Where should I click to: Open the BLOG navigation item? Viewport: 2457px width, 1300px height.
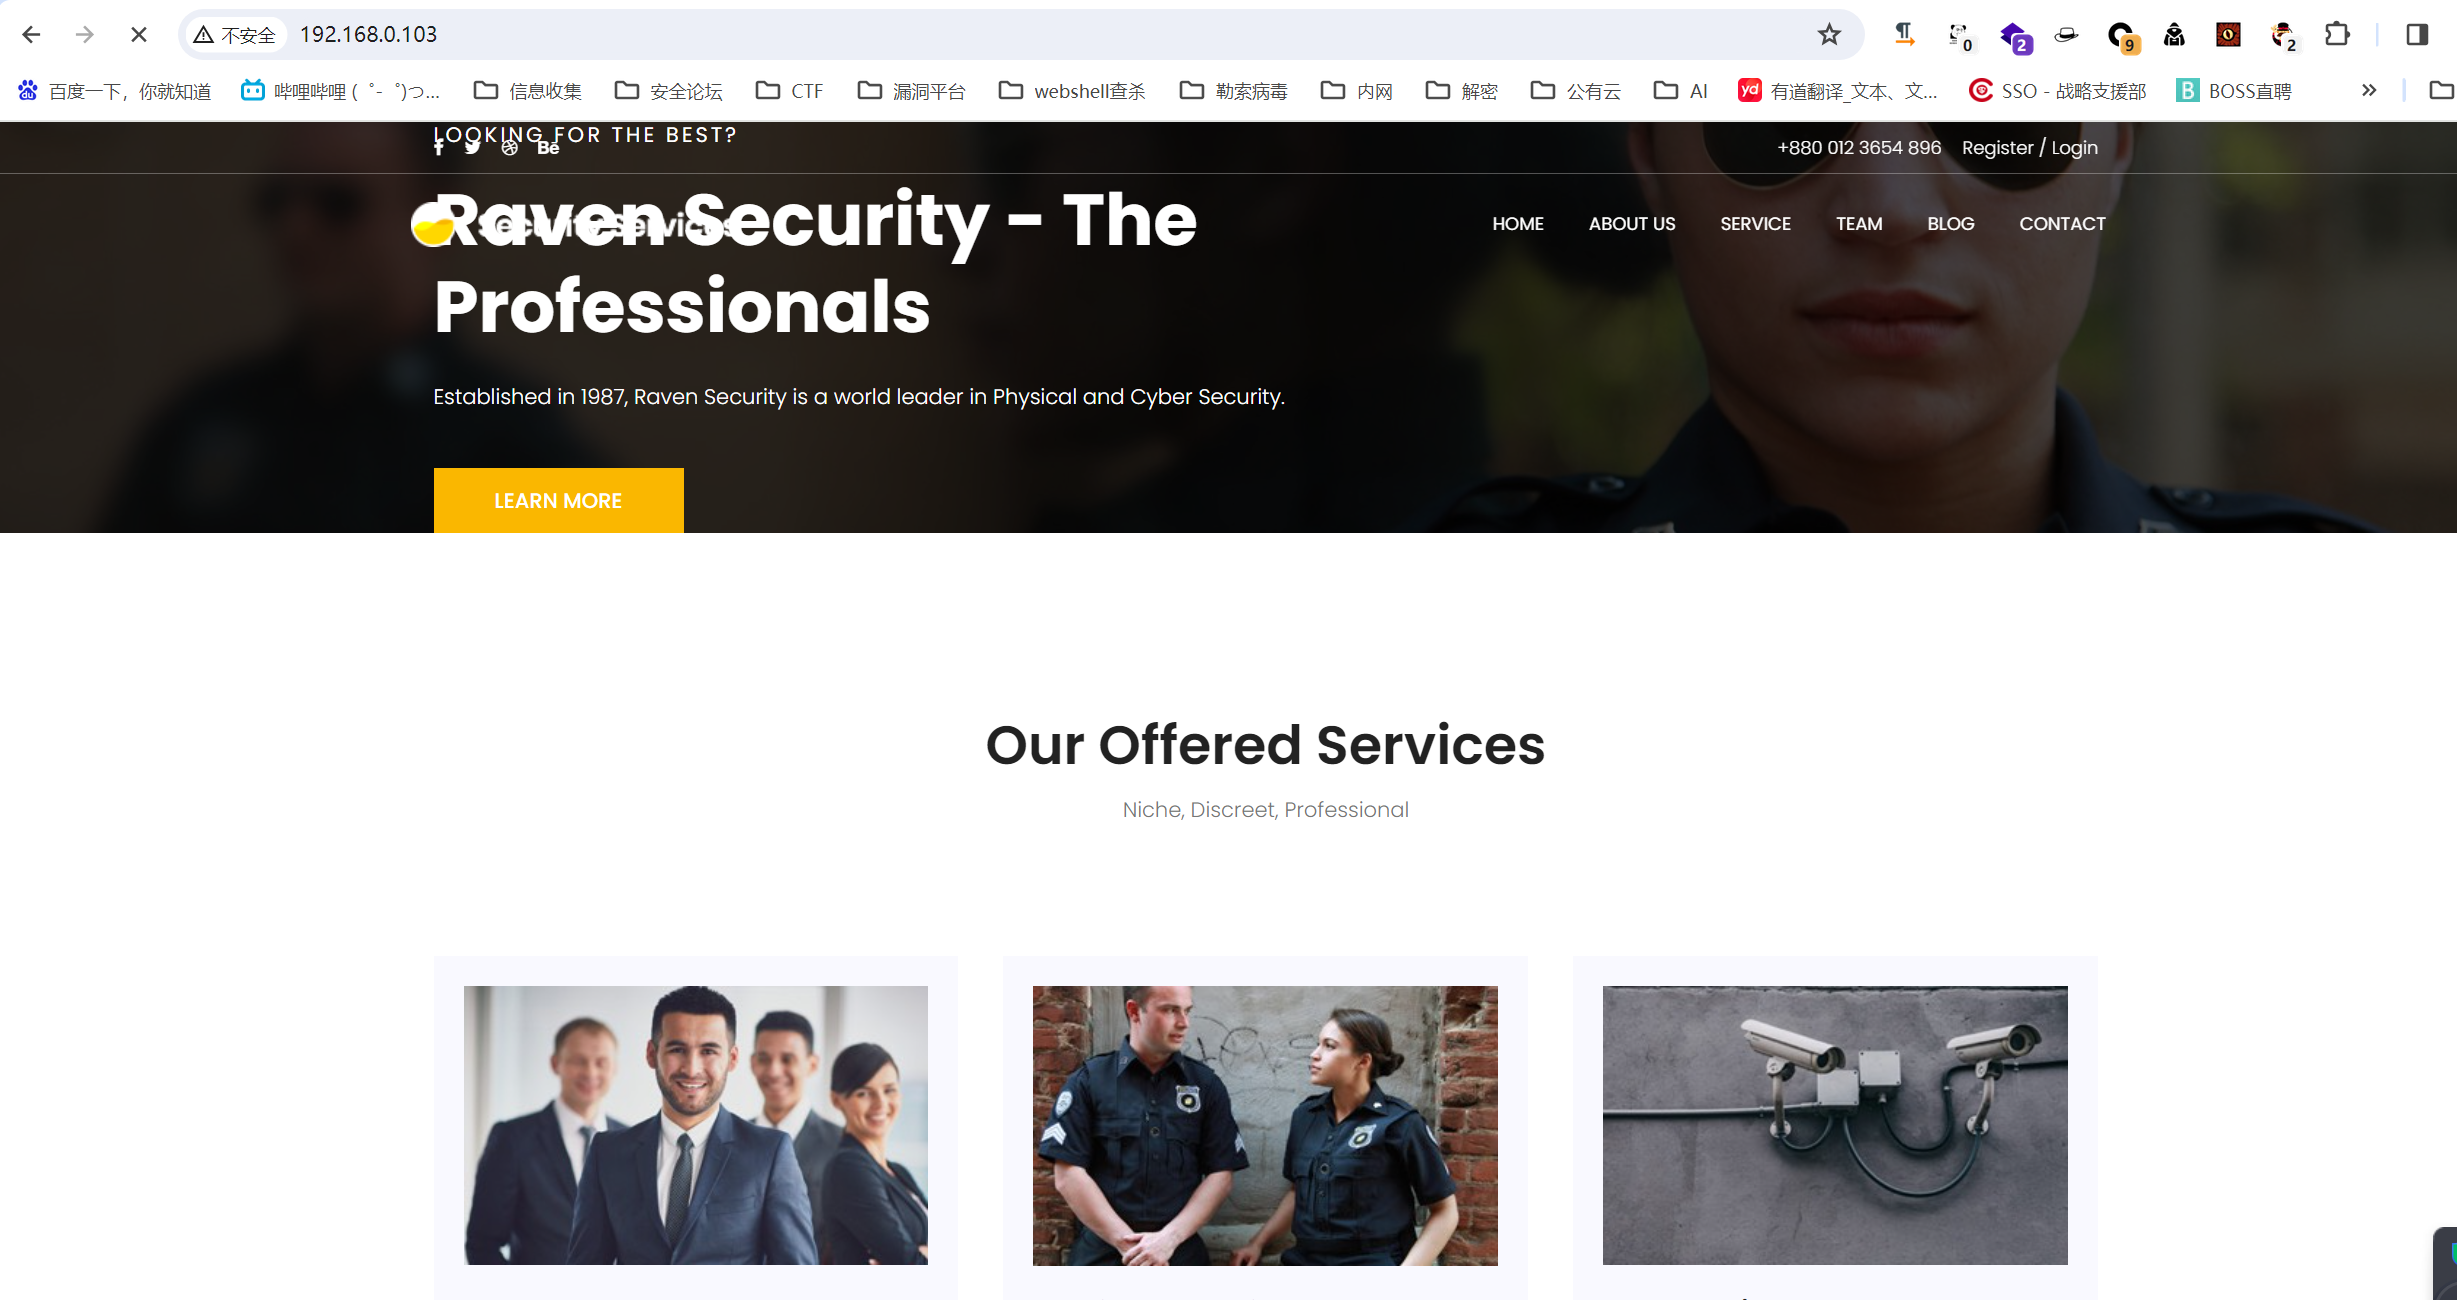pos(1950,224)
